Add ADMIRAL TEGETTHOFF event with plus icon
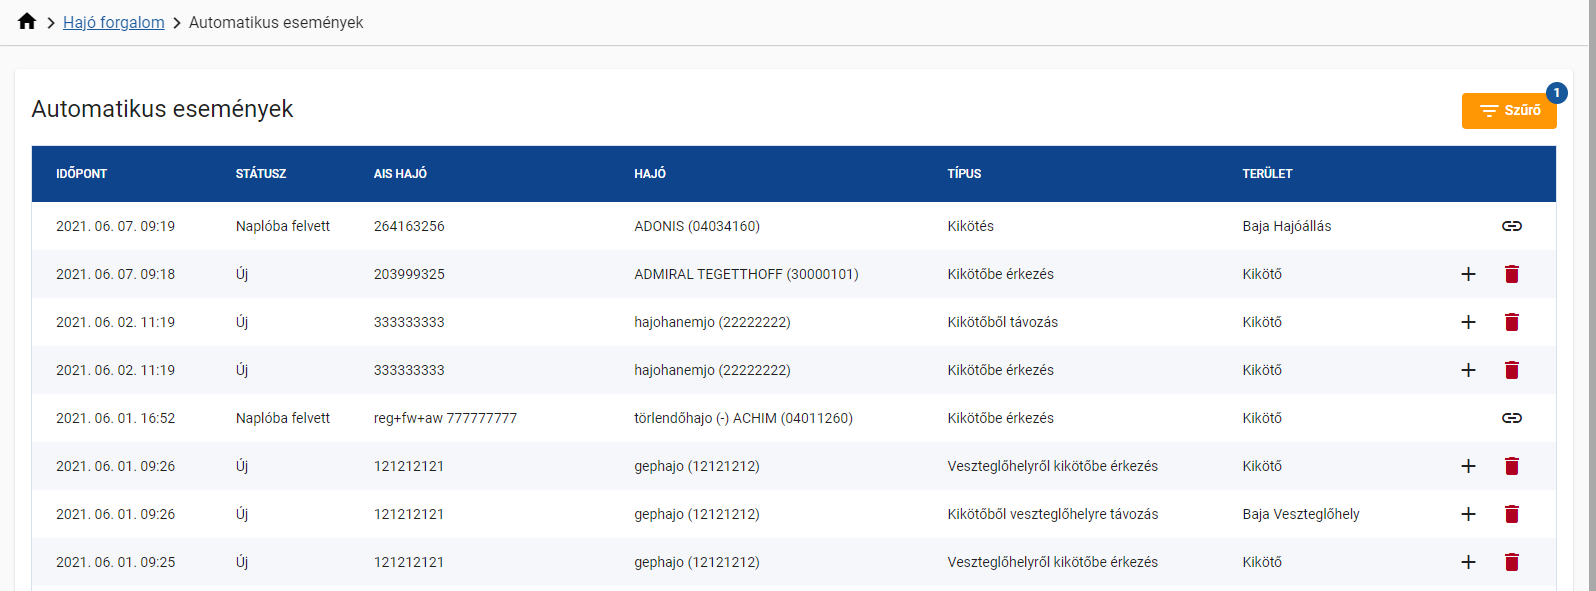The width and height of the screenshot is (1596, 591). [x=1468, y=274]
